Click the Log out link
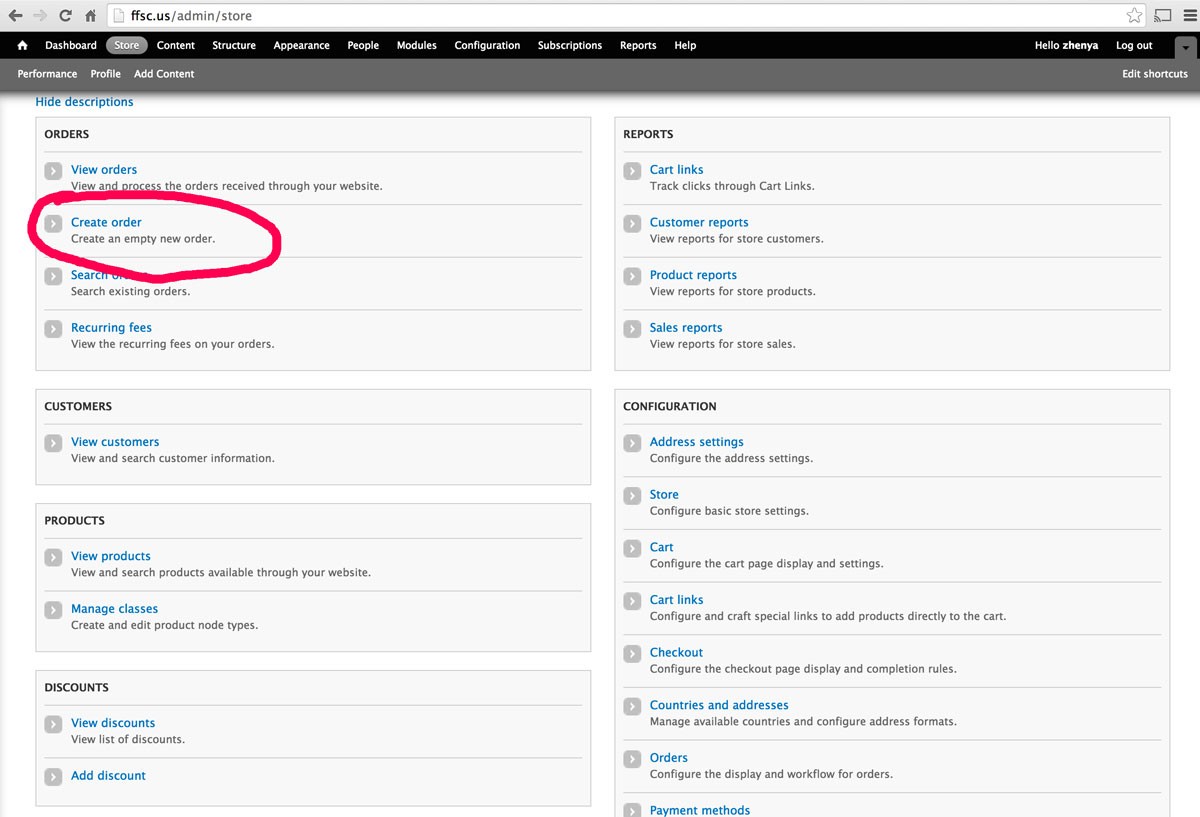The width and height of the screenshot is (1200, 817). 1134,45
